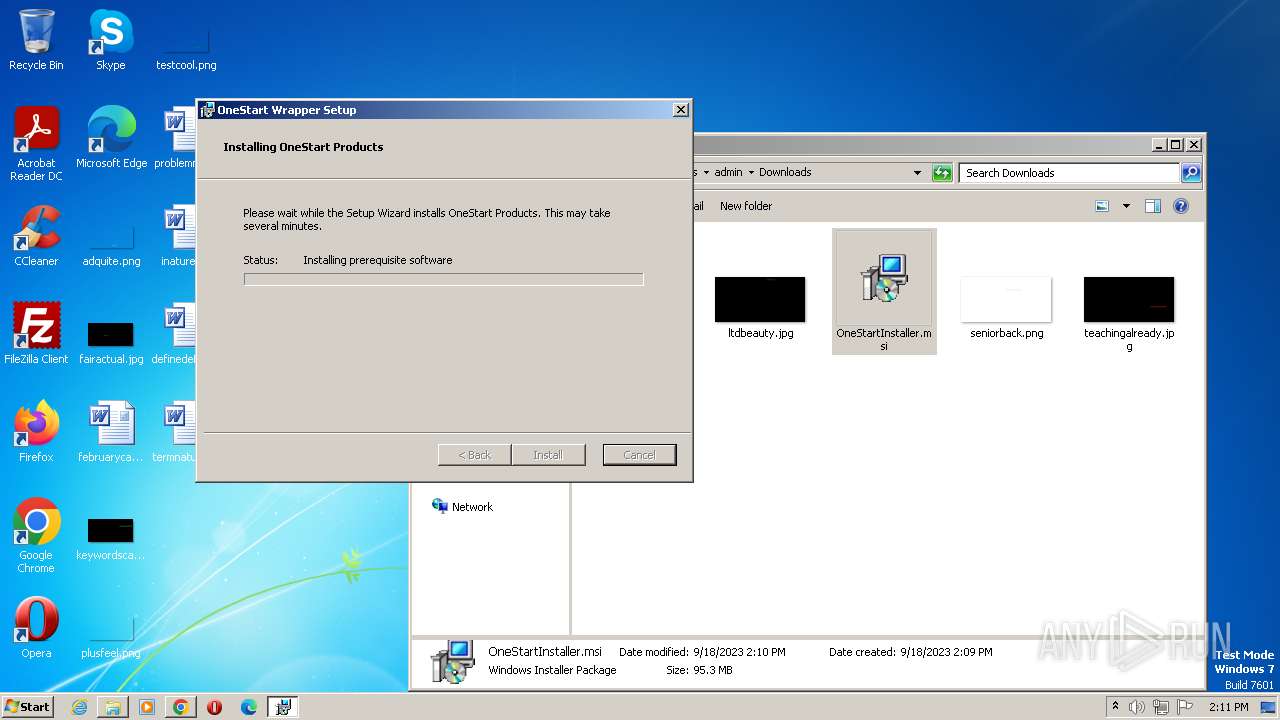1280x720 pixels.
Task: Open the view options dropdown arrow
Action: pos(1126,206)
